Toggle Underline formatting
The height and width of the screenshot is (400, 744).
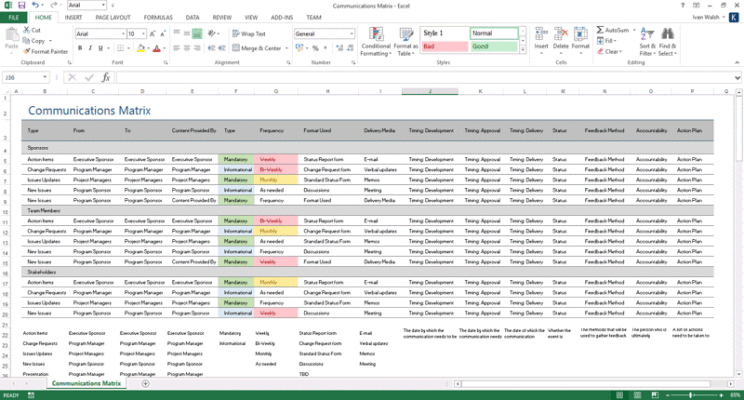tap(100, 48)
